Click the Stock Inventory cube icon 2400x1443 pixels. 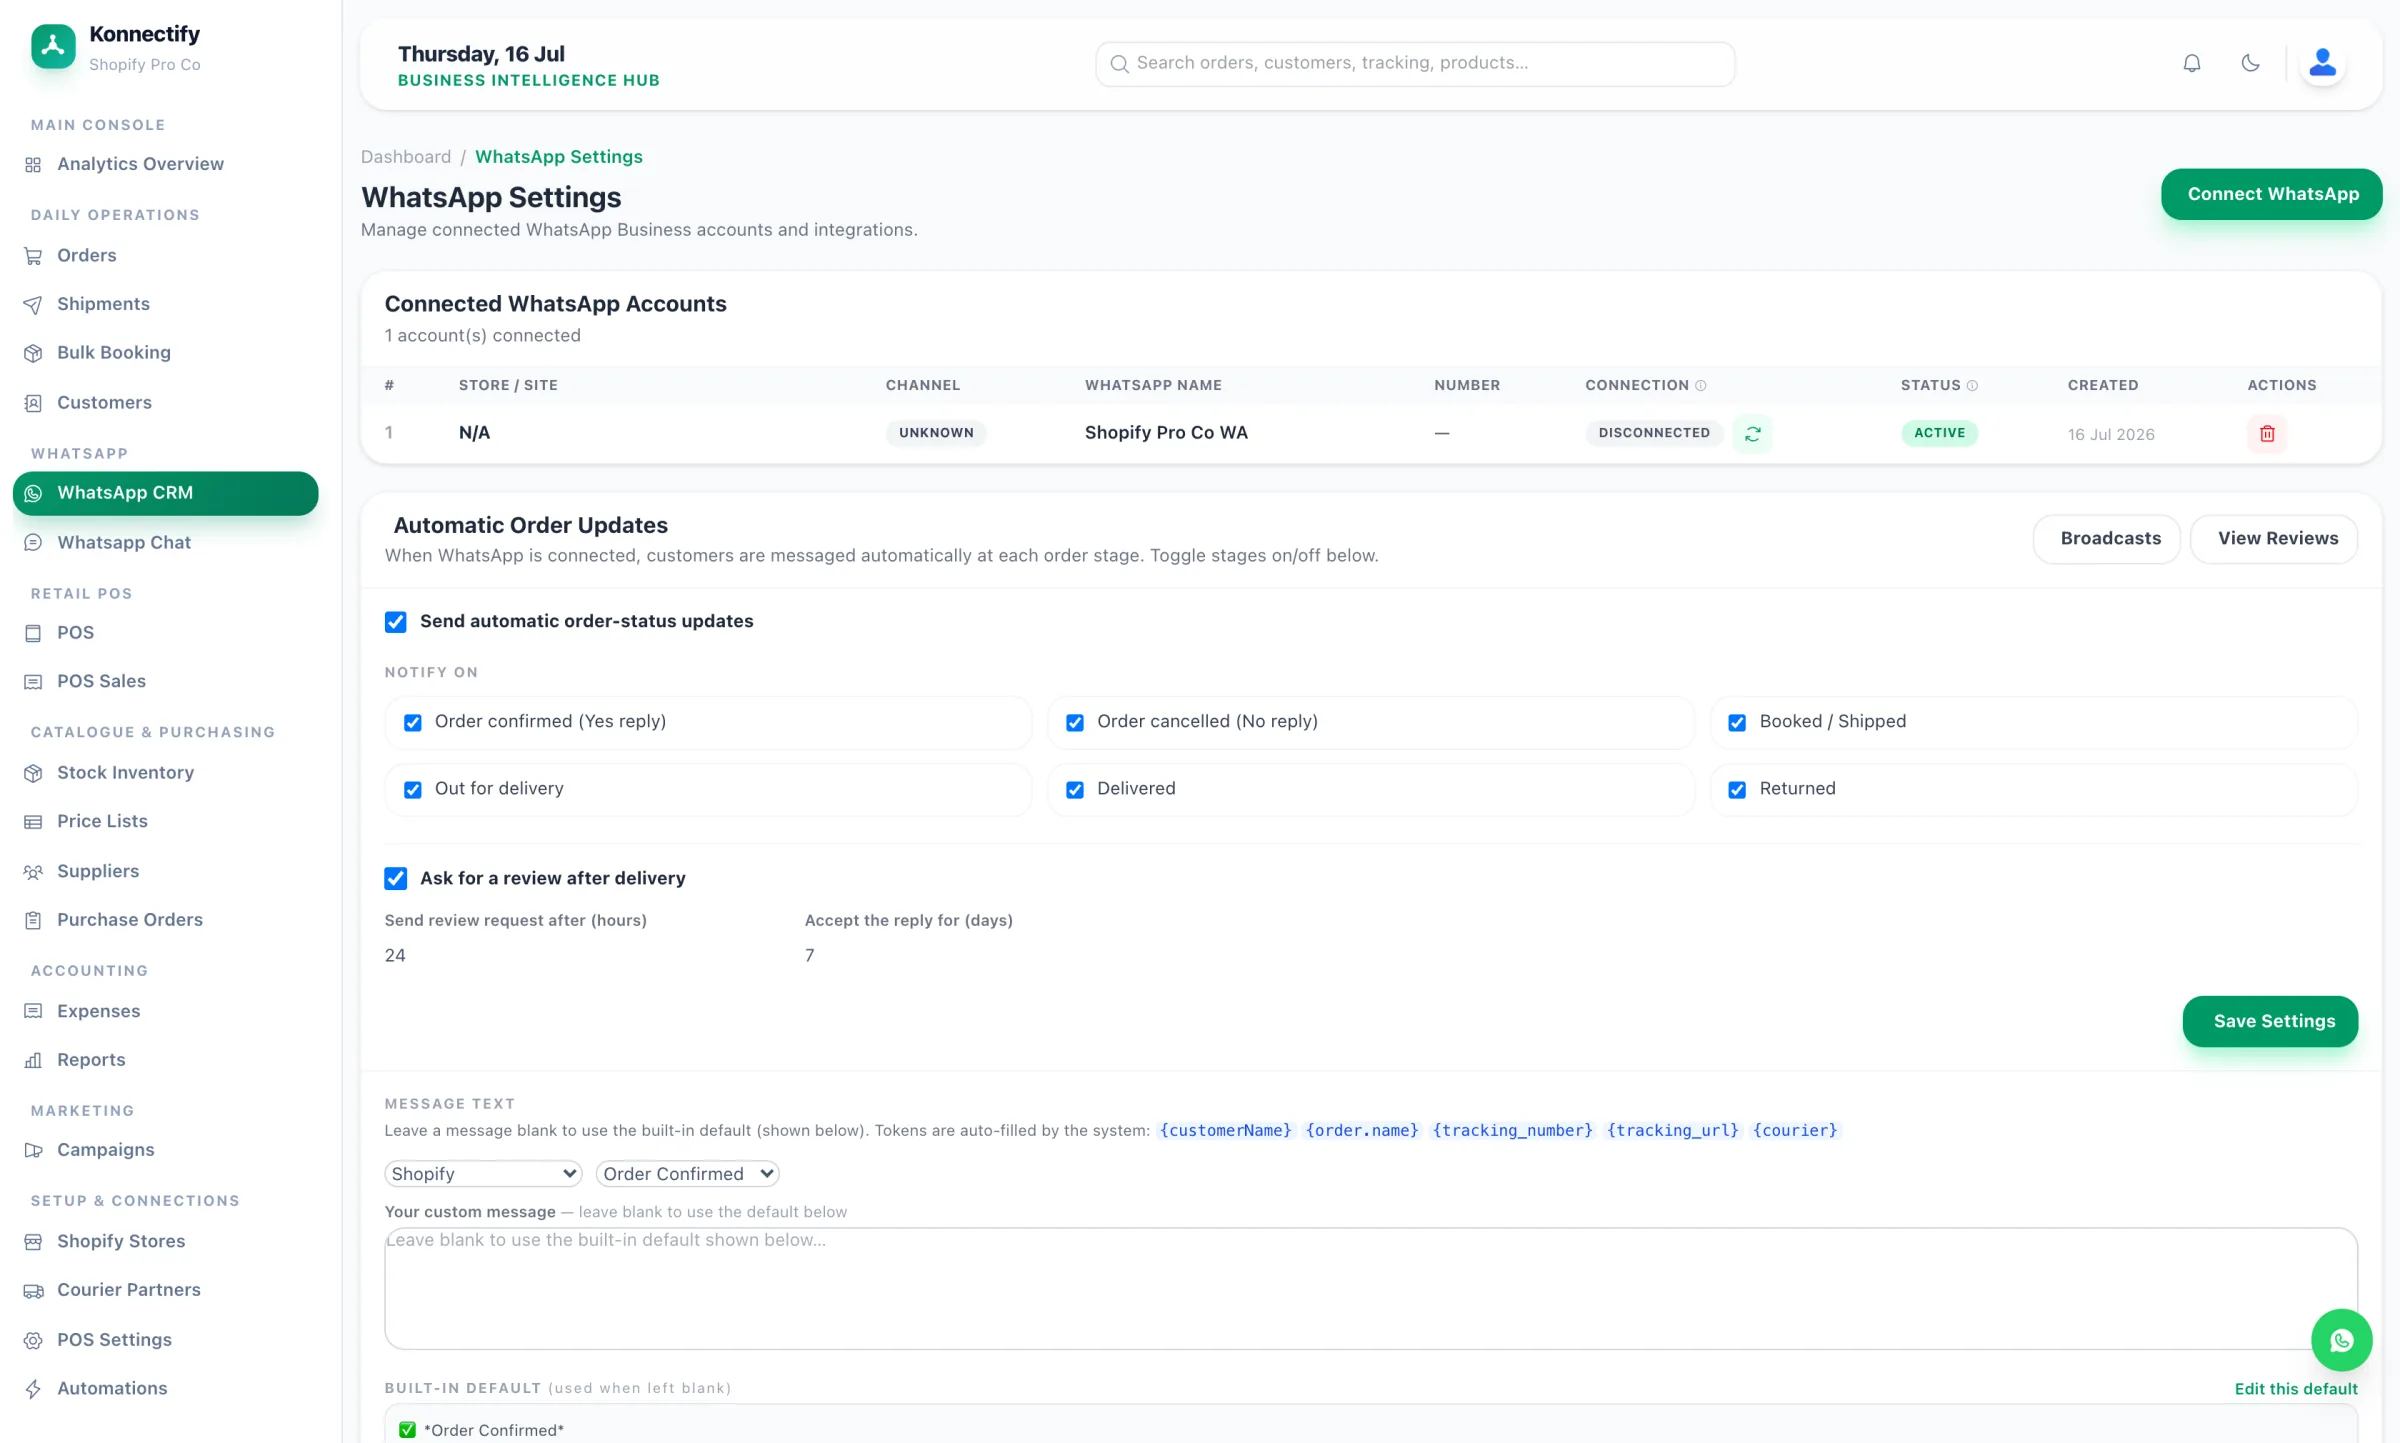tap(33, 773)
